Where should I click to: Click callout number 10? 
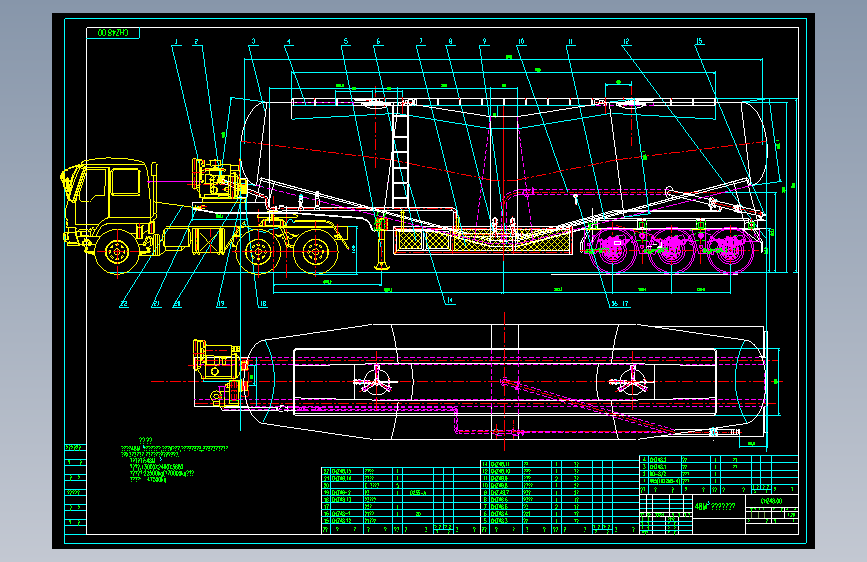coord(521,42)
